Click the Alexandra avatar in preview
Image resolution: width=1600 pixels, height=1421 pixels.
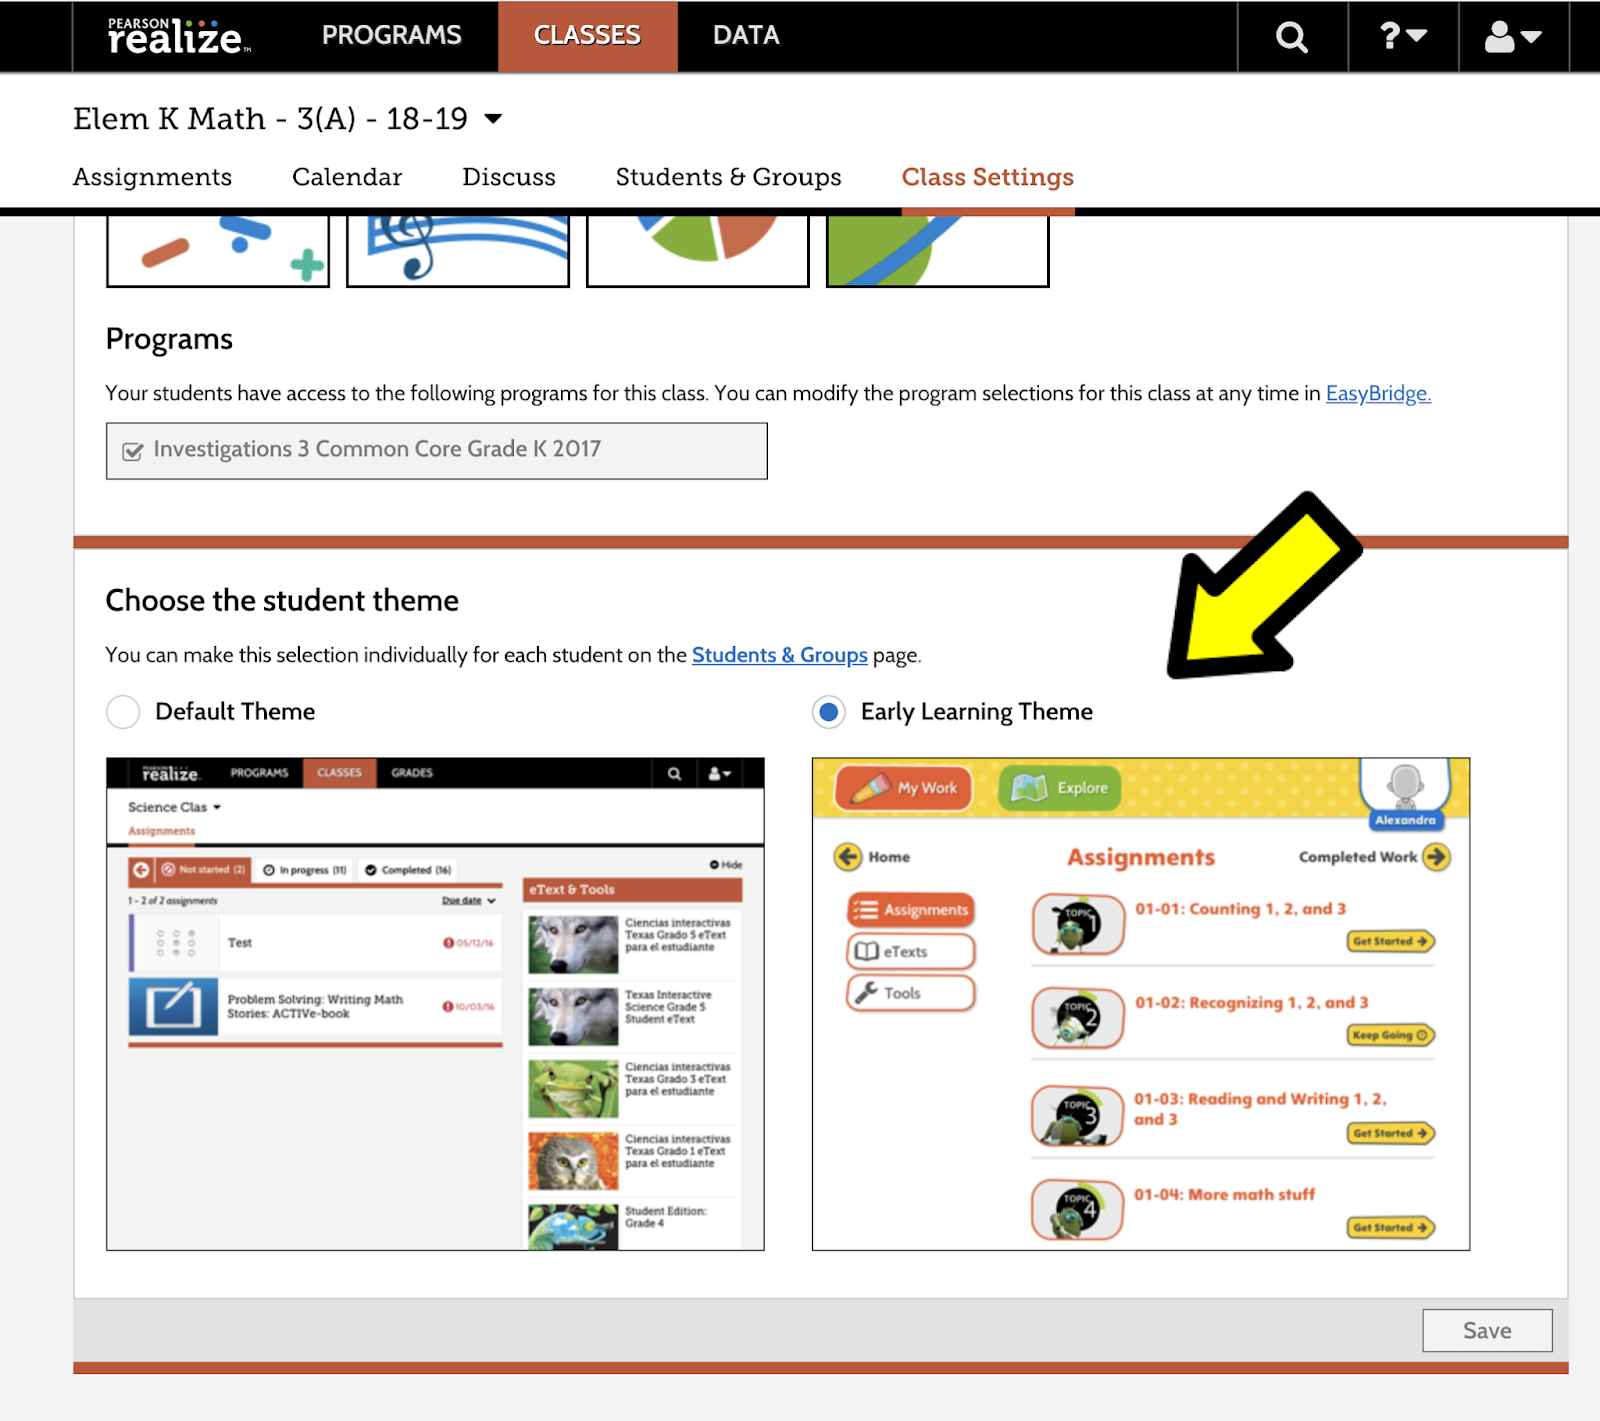point(1405,794)
